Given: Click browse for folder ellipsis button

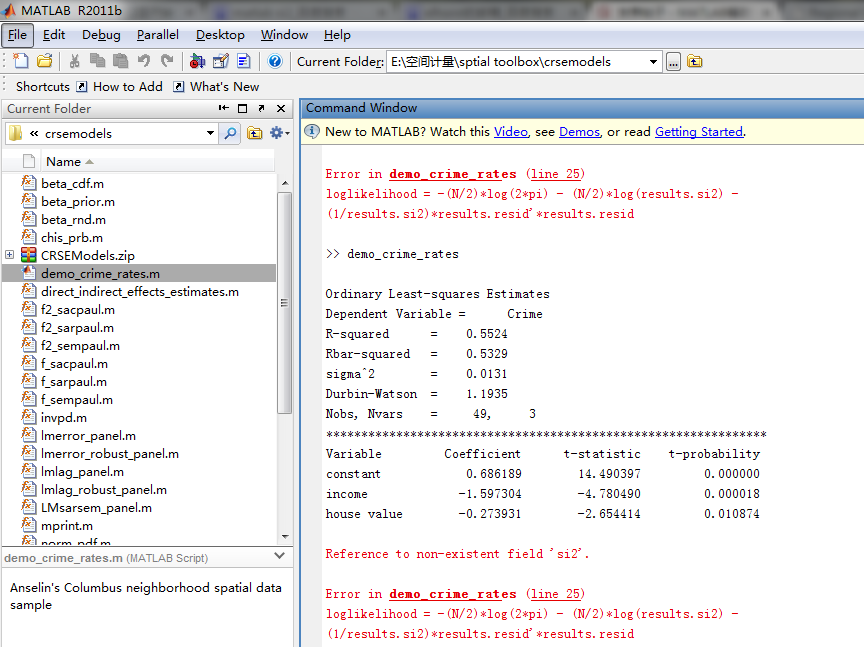Looking at the screenshot, I should (673, 62).
